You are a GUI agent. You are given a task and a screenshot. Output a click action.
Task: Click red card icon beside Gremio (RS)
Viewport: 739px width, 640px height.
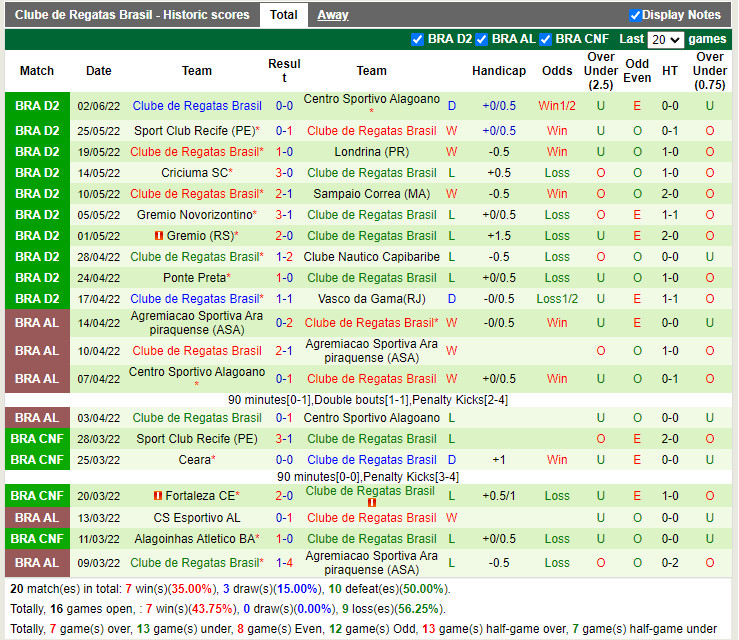pos(158,236)
